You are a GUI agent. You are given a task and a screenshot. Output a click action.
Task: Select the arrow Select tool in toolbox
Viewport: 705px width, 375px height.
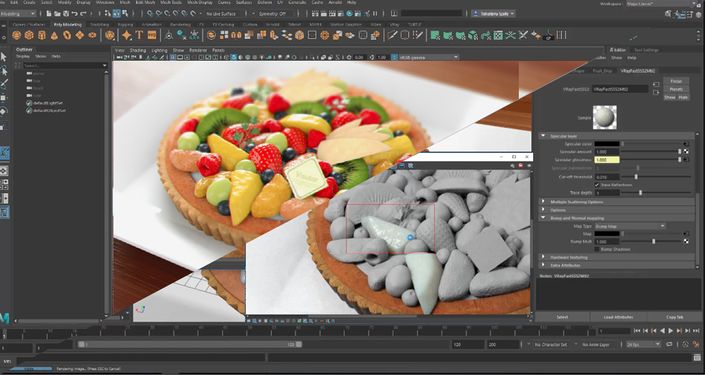click(x=4, y=57)
